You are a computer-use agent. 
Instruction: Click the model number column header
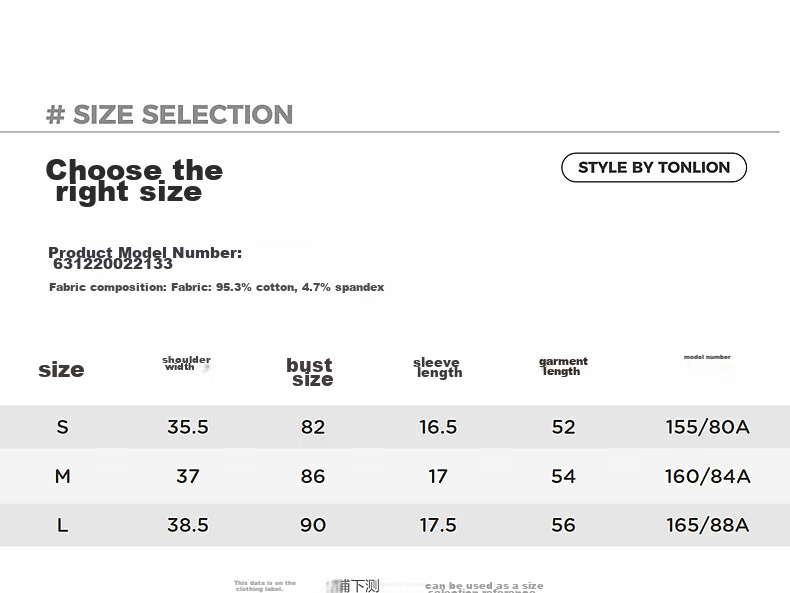707,357
